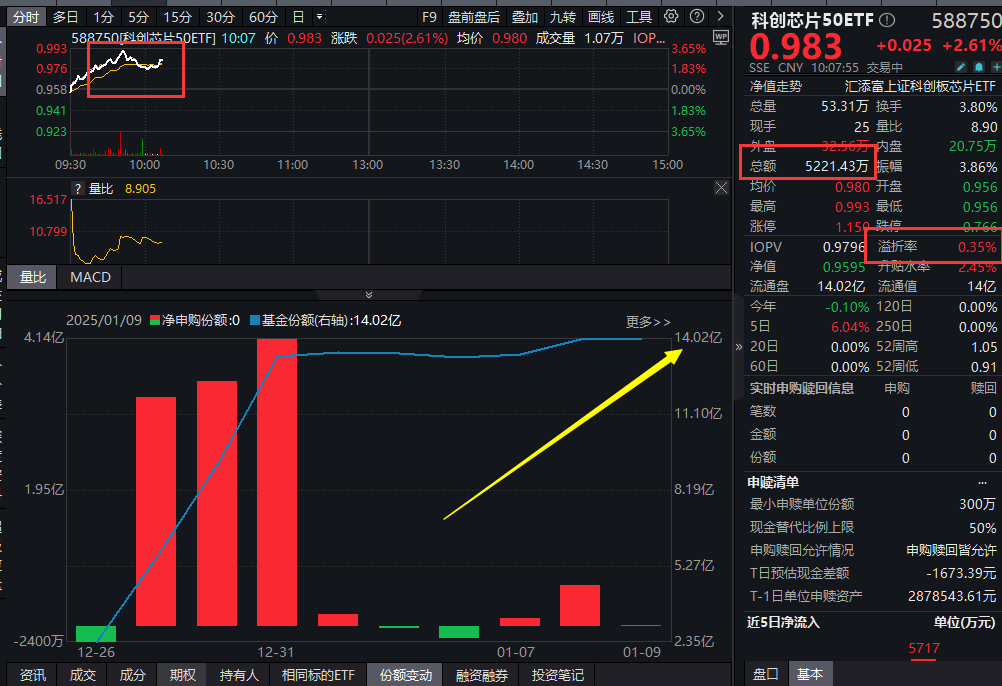Screen dimensions: 1002x686
Task: Click the plus add-to-watchlist icon
Action: pos(996,66)
